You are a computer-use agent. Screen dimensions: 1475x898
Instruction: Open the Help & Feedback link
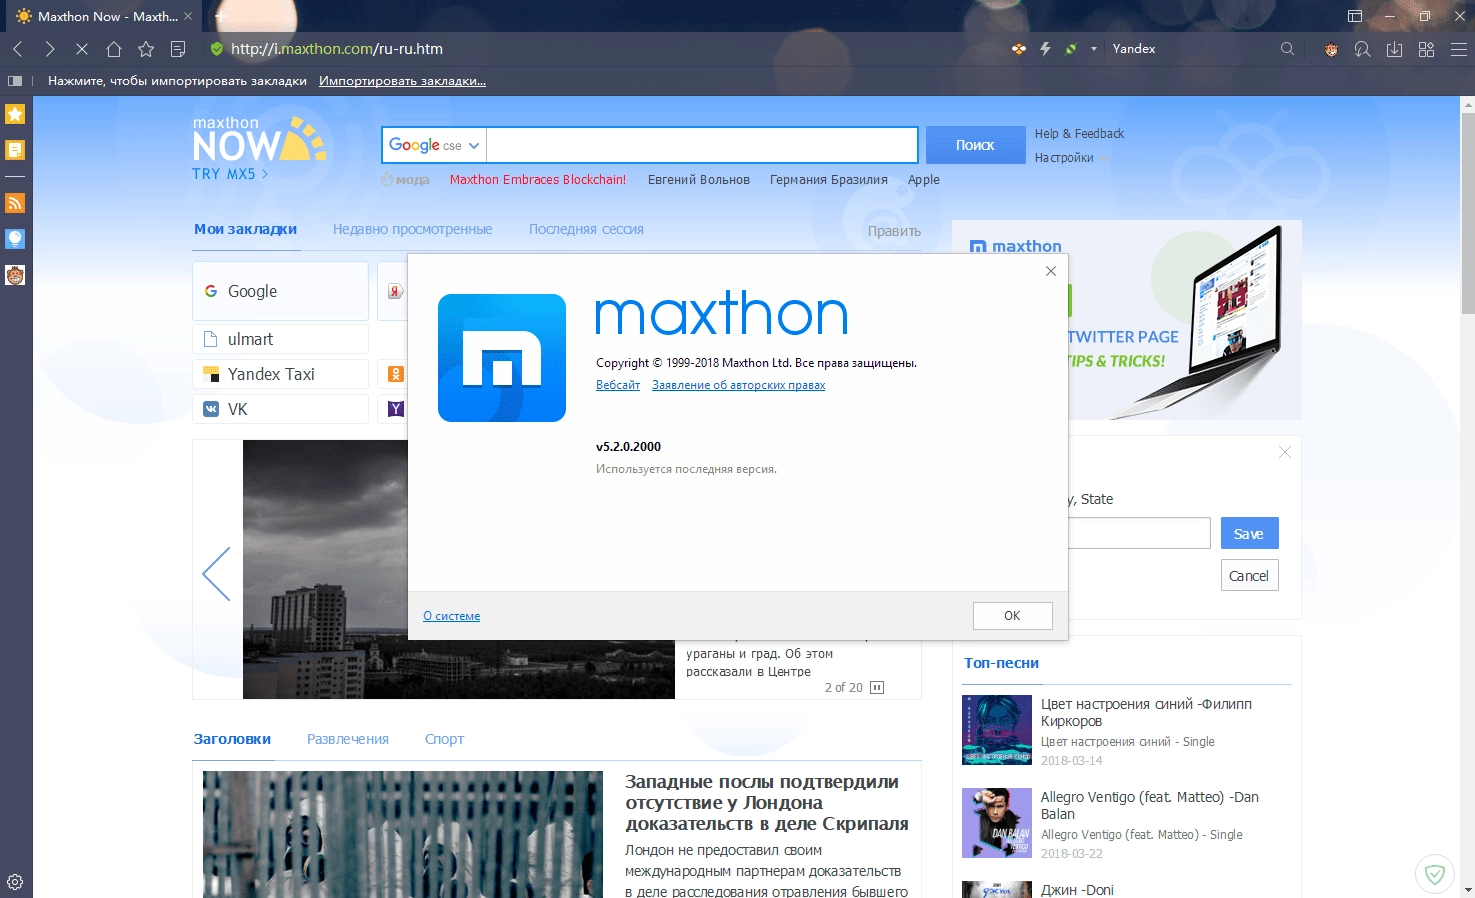(1079, 134)
